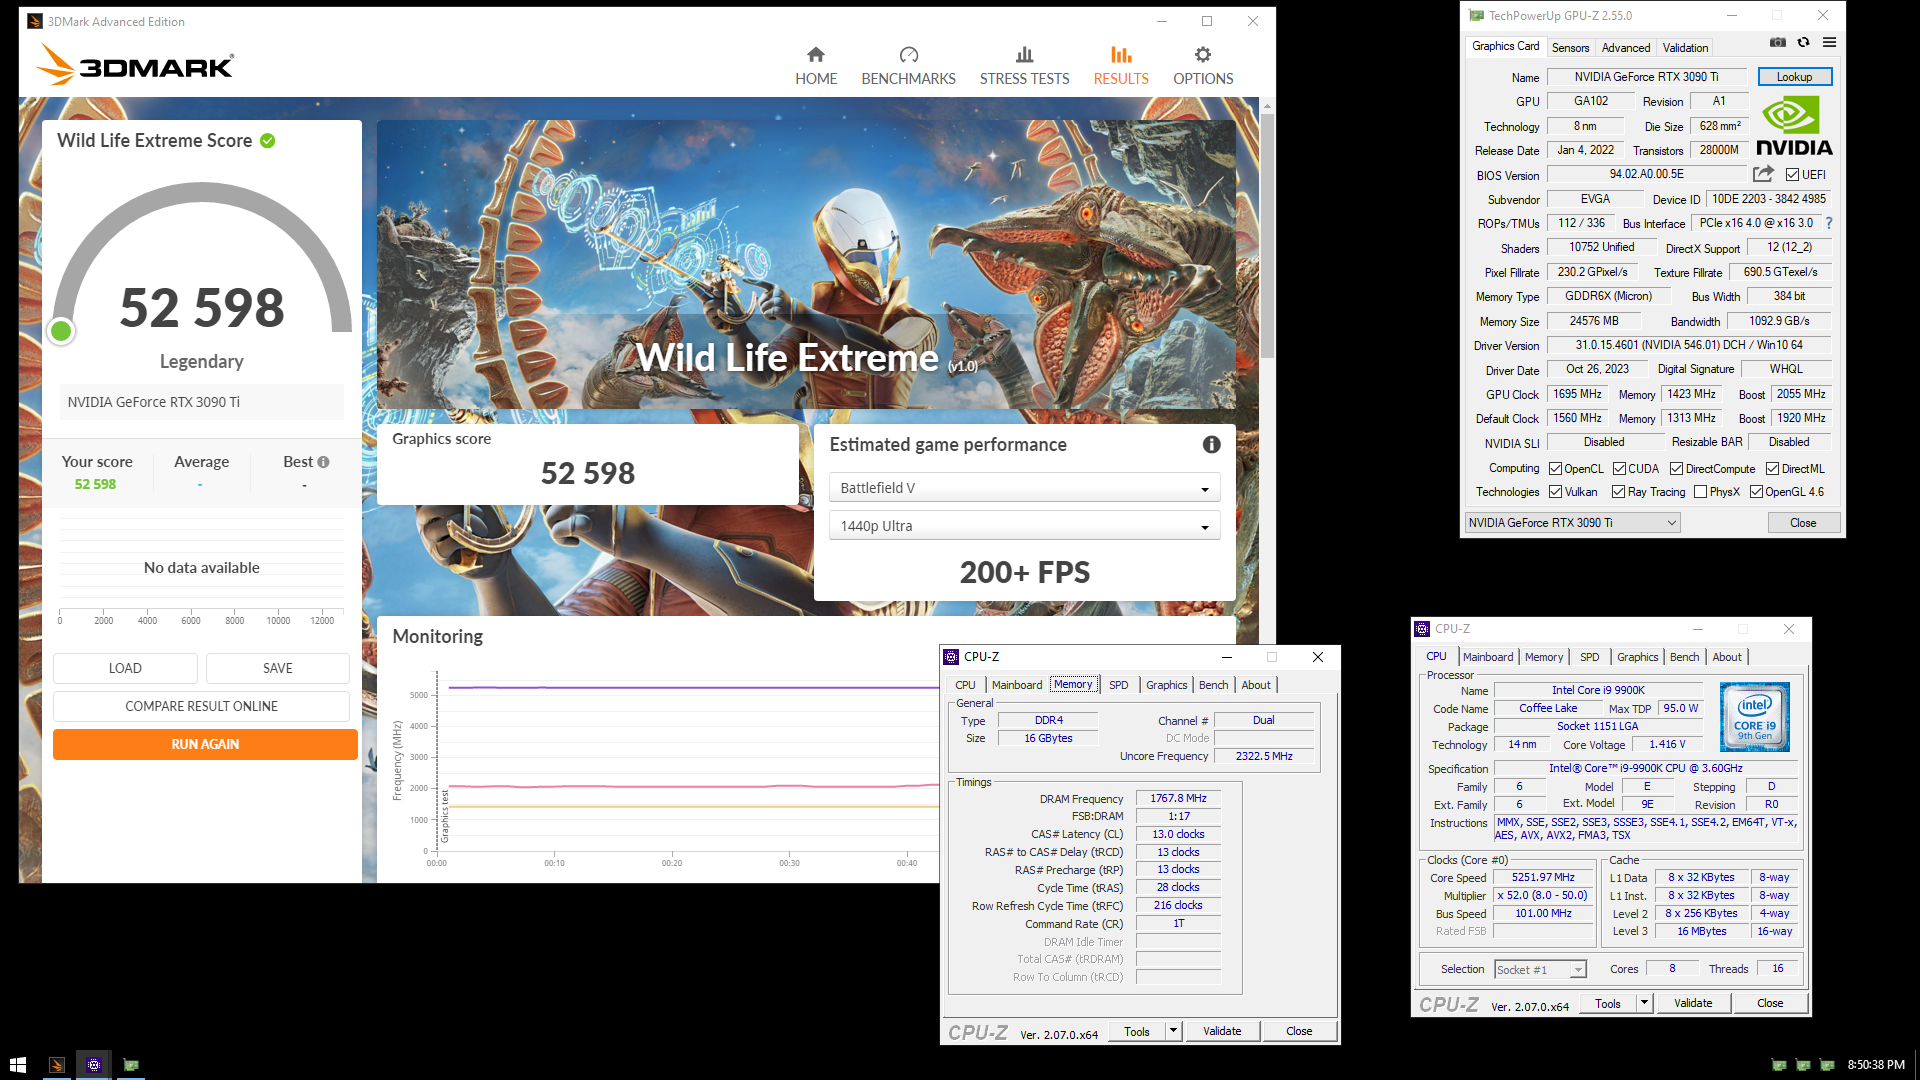Click the NVIDIA logo in GPU-Z
The image size is (1920, 1080).
point(1794,127)
